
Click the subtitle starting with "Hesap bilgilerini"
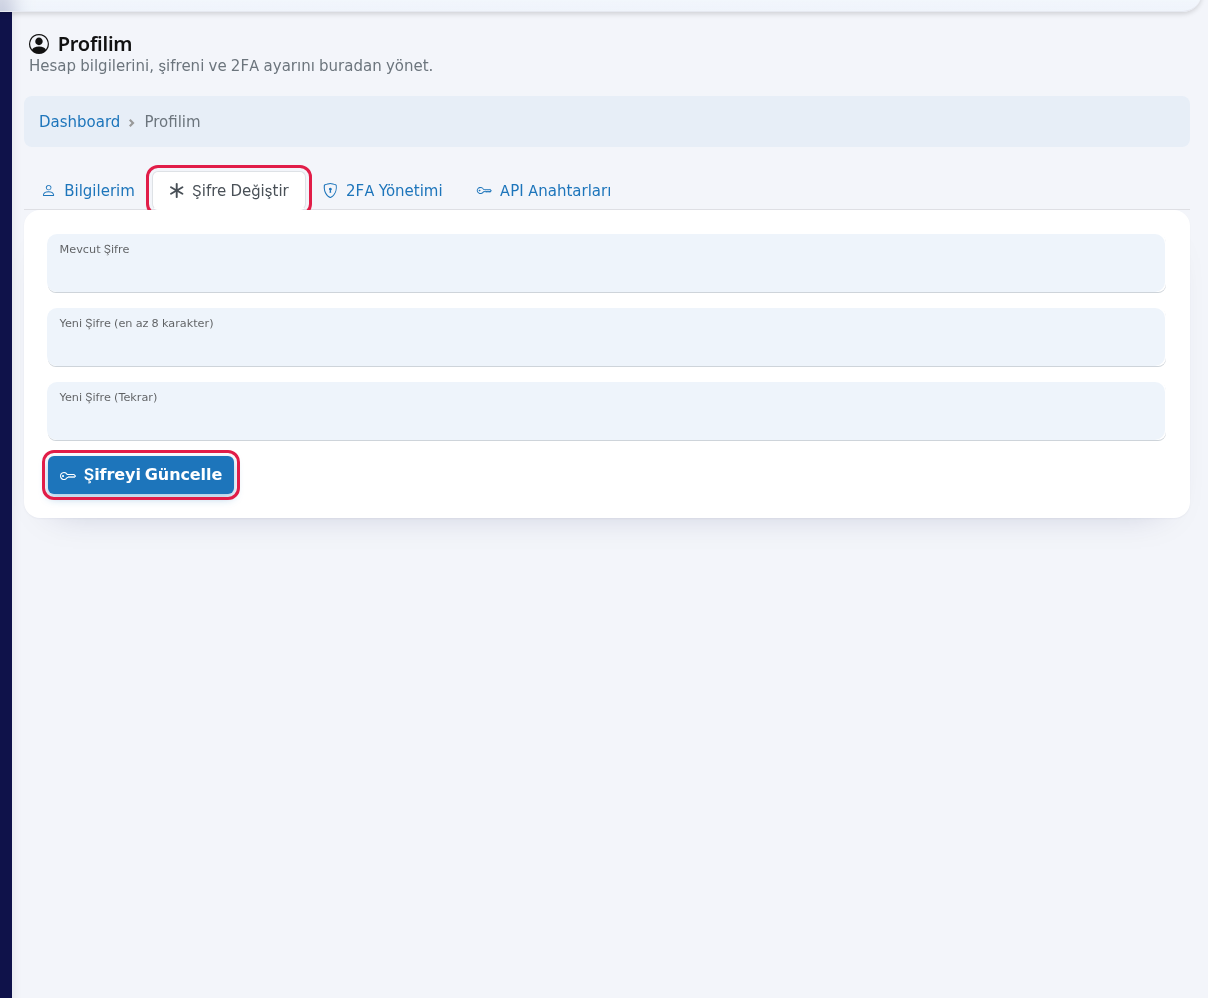231,66
